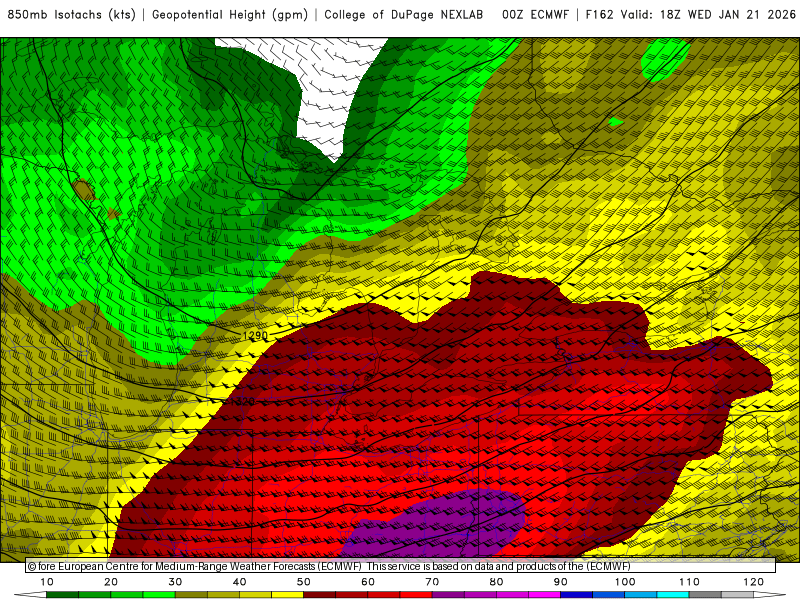The image size is (800, 600).
Task: Click the 'College of DuPage NEXLAB' text
Action: pyautogui.click(x=403, y=15)
